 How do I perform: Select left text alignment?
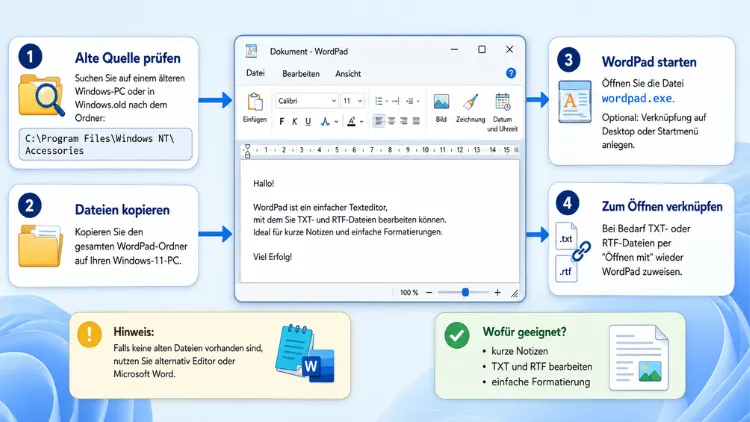click(379, 121)
